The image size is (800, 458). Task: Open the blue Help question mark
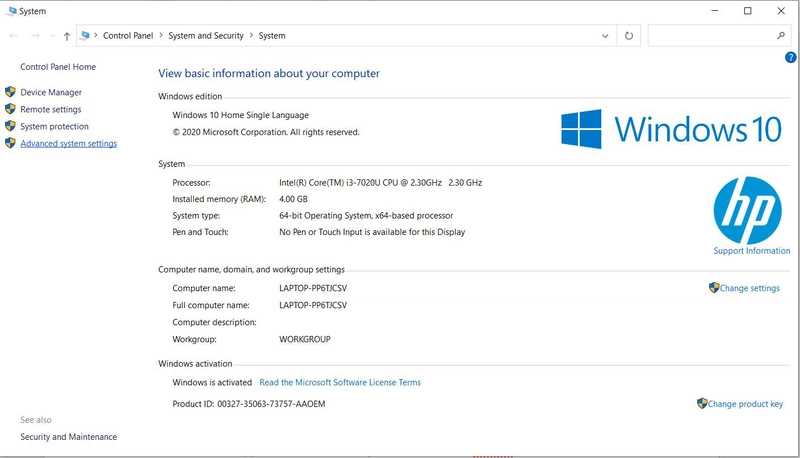(790, 58)
